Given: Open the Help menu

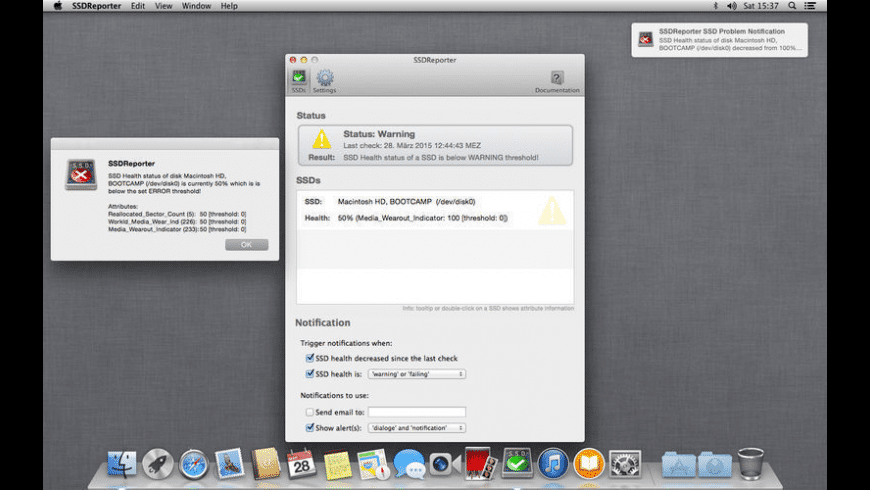Looking at the screenshot, I should click(x=229, y=6).
